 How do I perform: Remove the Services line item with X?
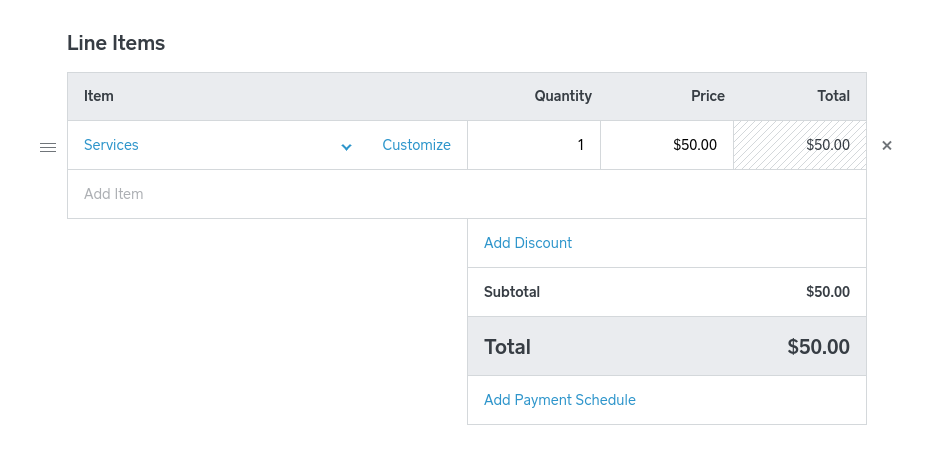tap(887, 146)
